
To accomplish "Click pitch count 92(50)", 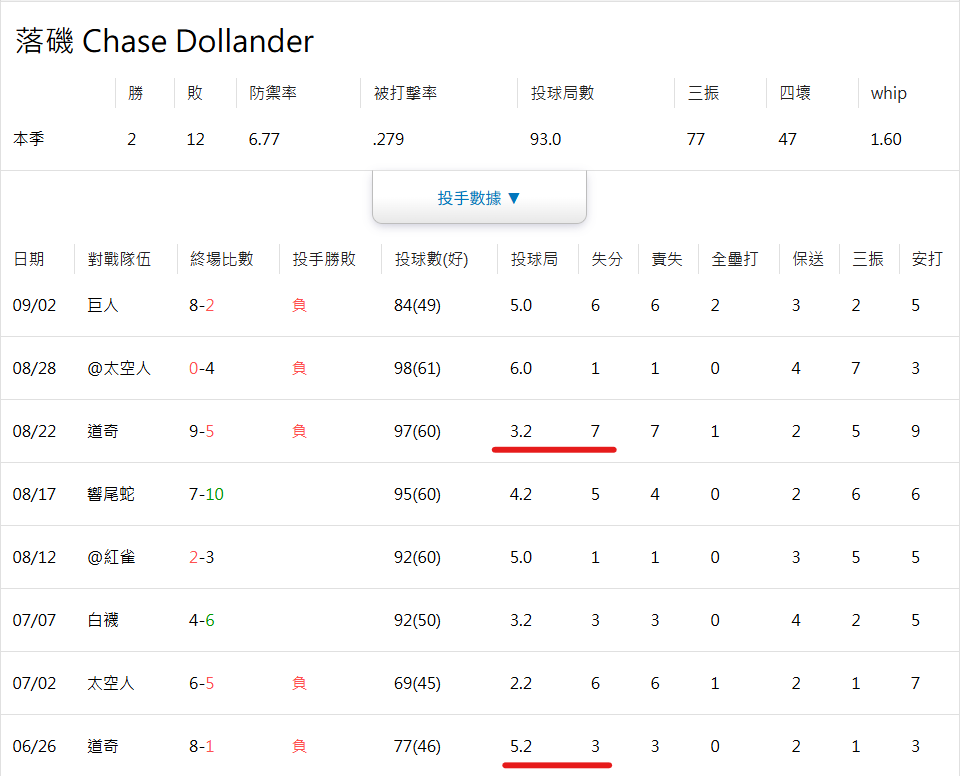I will 418,620.
